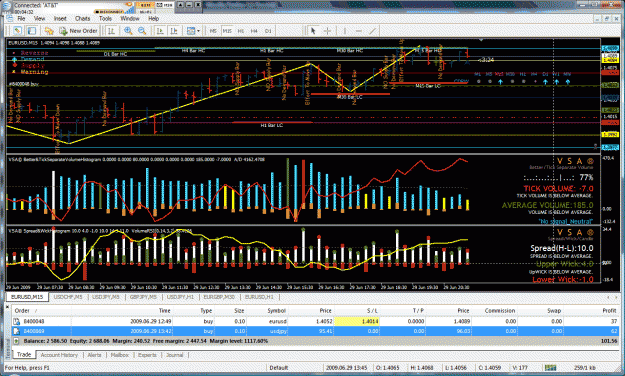The height and width of the screenshot is (376, 625).
Task: Close the Terminal panel with x
Action: coord(8,307)
